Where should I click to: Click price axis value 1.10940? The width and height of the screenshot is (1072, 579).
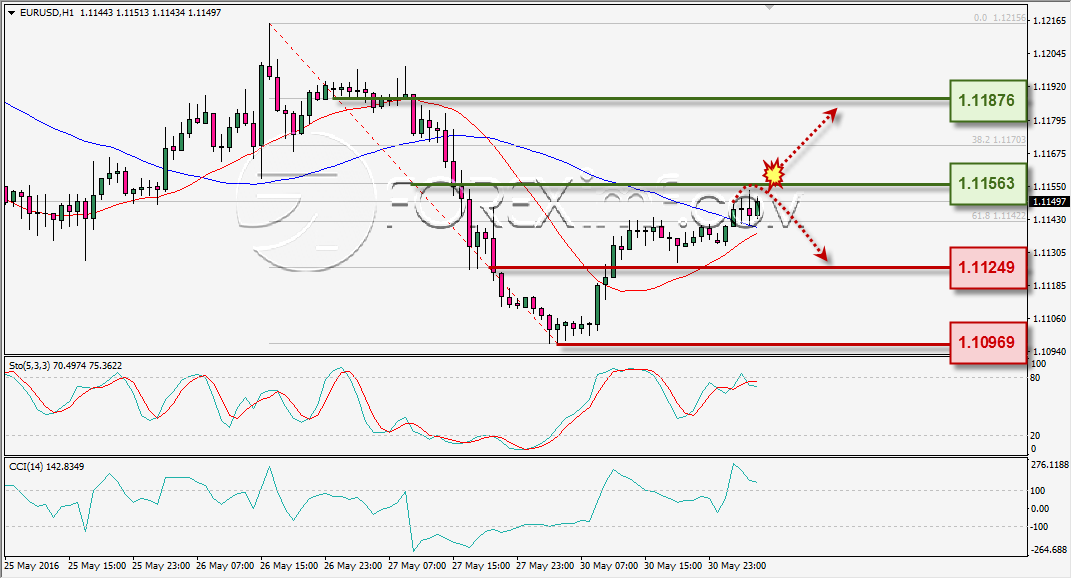tap(1049, 351)
